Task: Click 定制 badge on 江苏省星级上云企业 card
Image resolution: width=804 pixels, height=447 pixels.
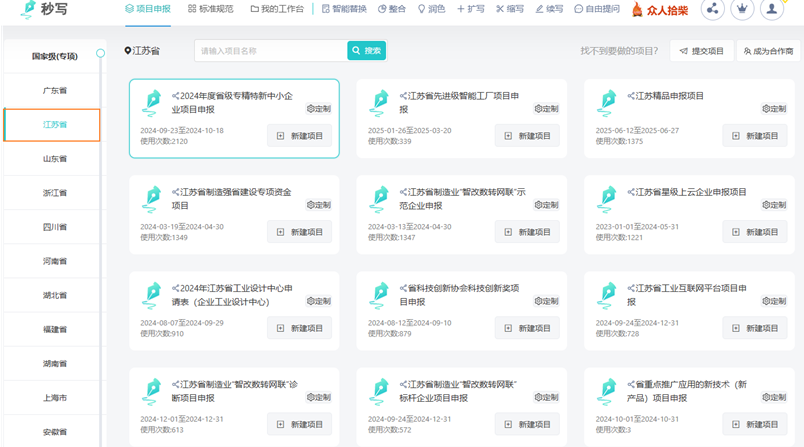Action: tap(774, 205)
